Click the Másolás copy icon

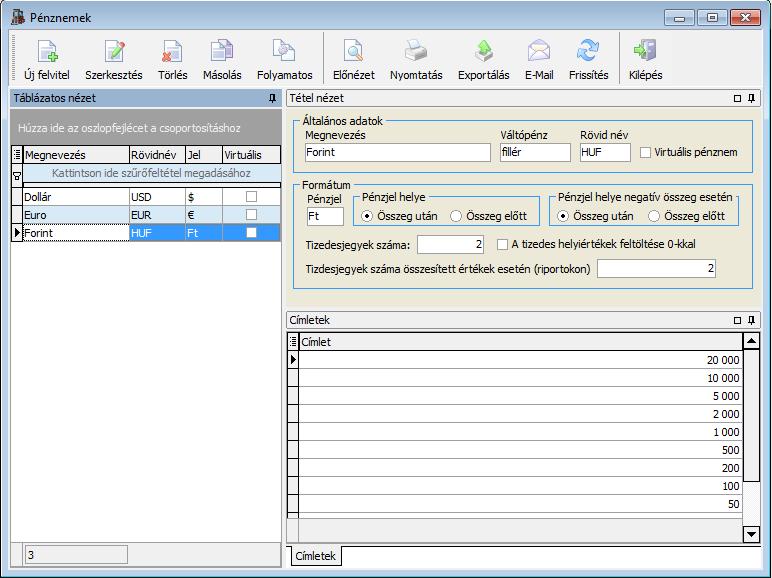point(222,51)
